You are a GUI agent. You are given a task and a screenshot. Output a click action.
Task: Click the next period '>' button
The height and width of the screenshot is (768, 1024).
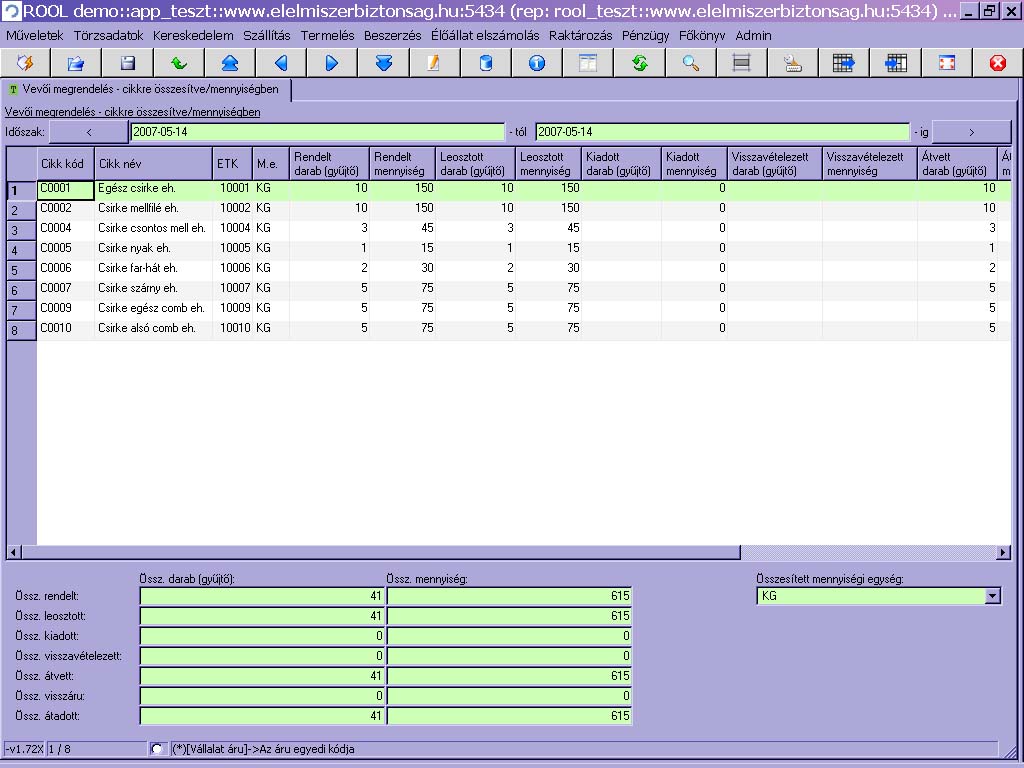[970, 132]
